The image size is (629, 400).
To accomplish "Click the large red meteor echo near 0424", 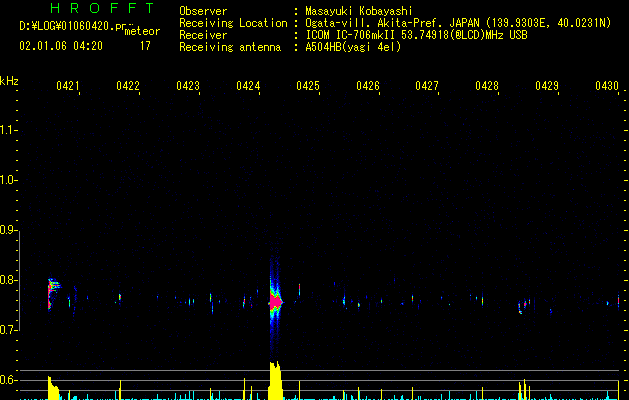I will [x=275, y=302].
